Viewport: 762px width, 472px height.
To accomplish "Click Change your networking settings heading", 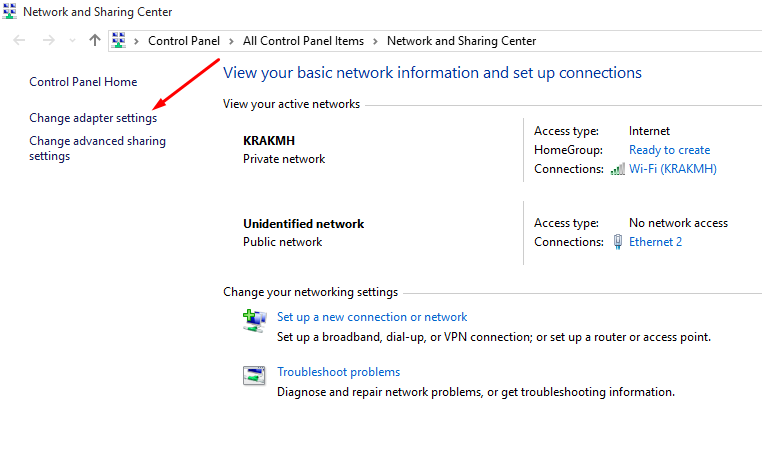I will coord(310,292).
